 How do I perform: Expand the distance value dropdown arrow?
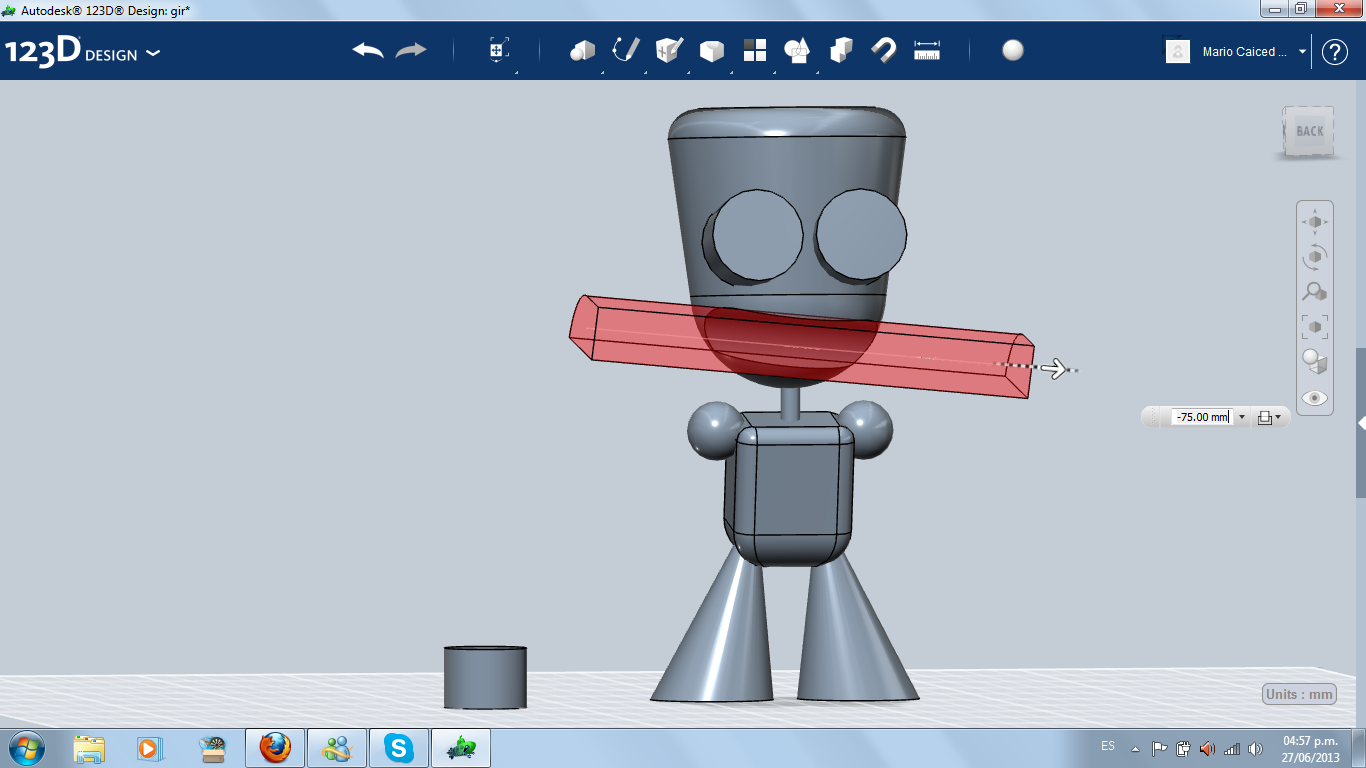coord(1242,417)
